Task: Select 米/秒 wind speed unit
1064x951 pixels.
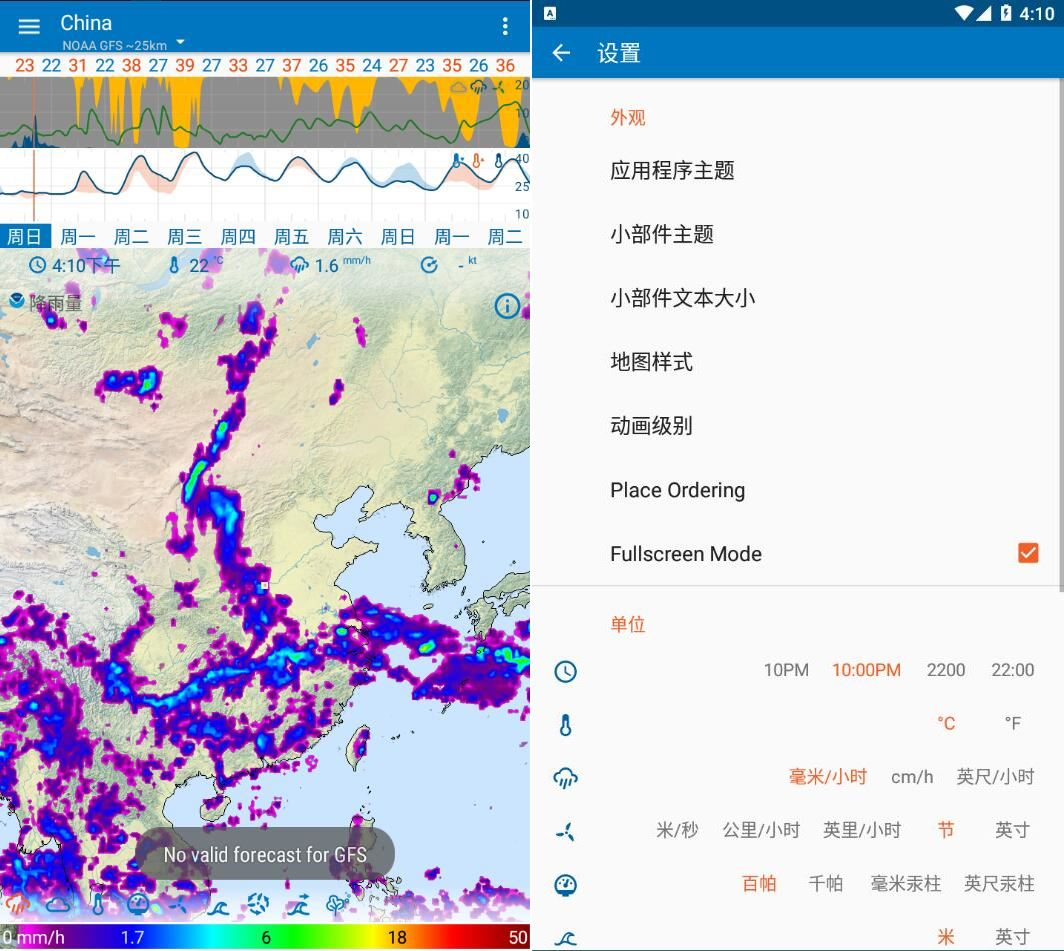Action: 677,829
